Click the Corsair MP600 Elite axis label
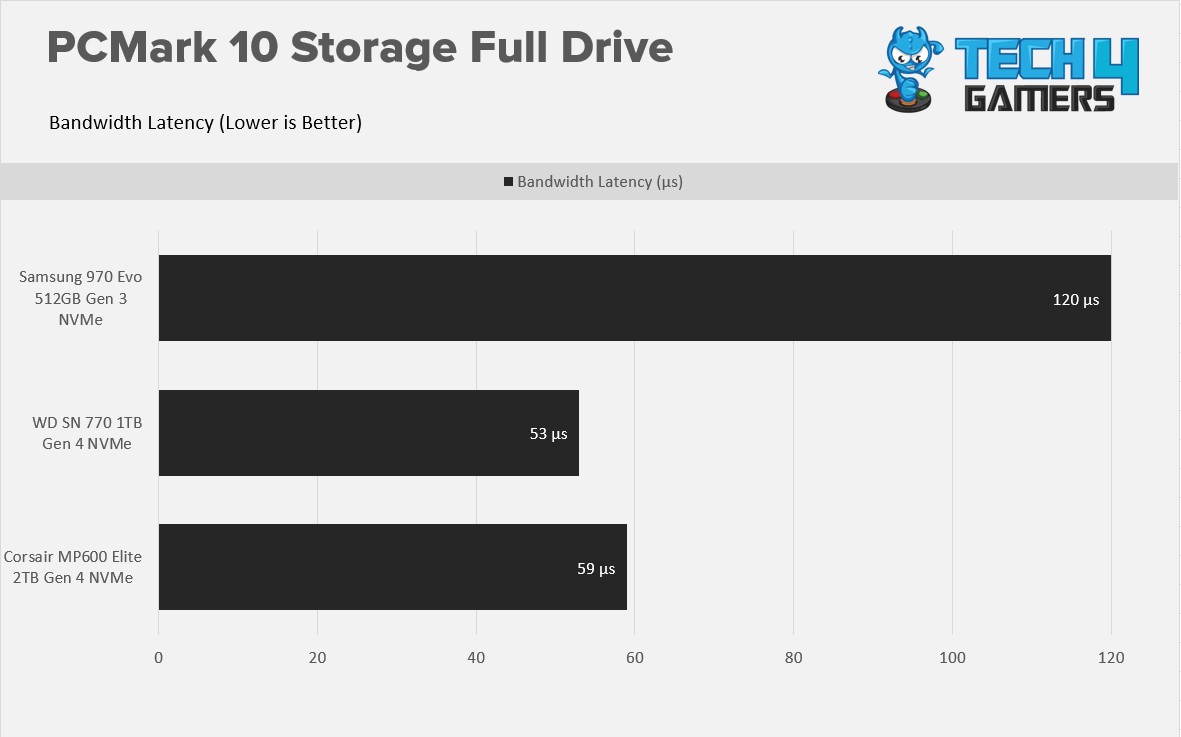This screenshot has height=737, width=1181. point(73,567)
